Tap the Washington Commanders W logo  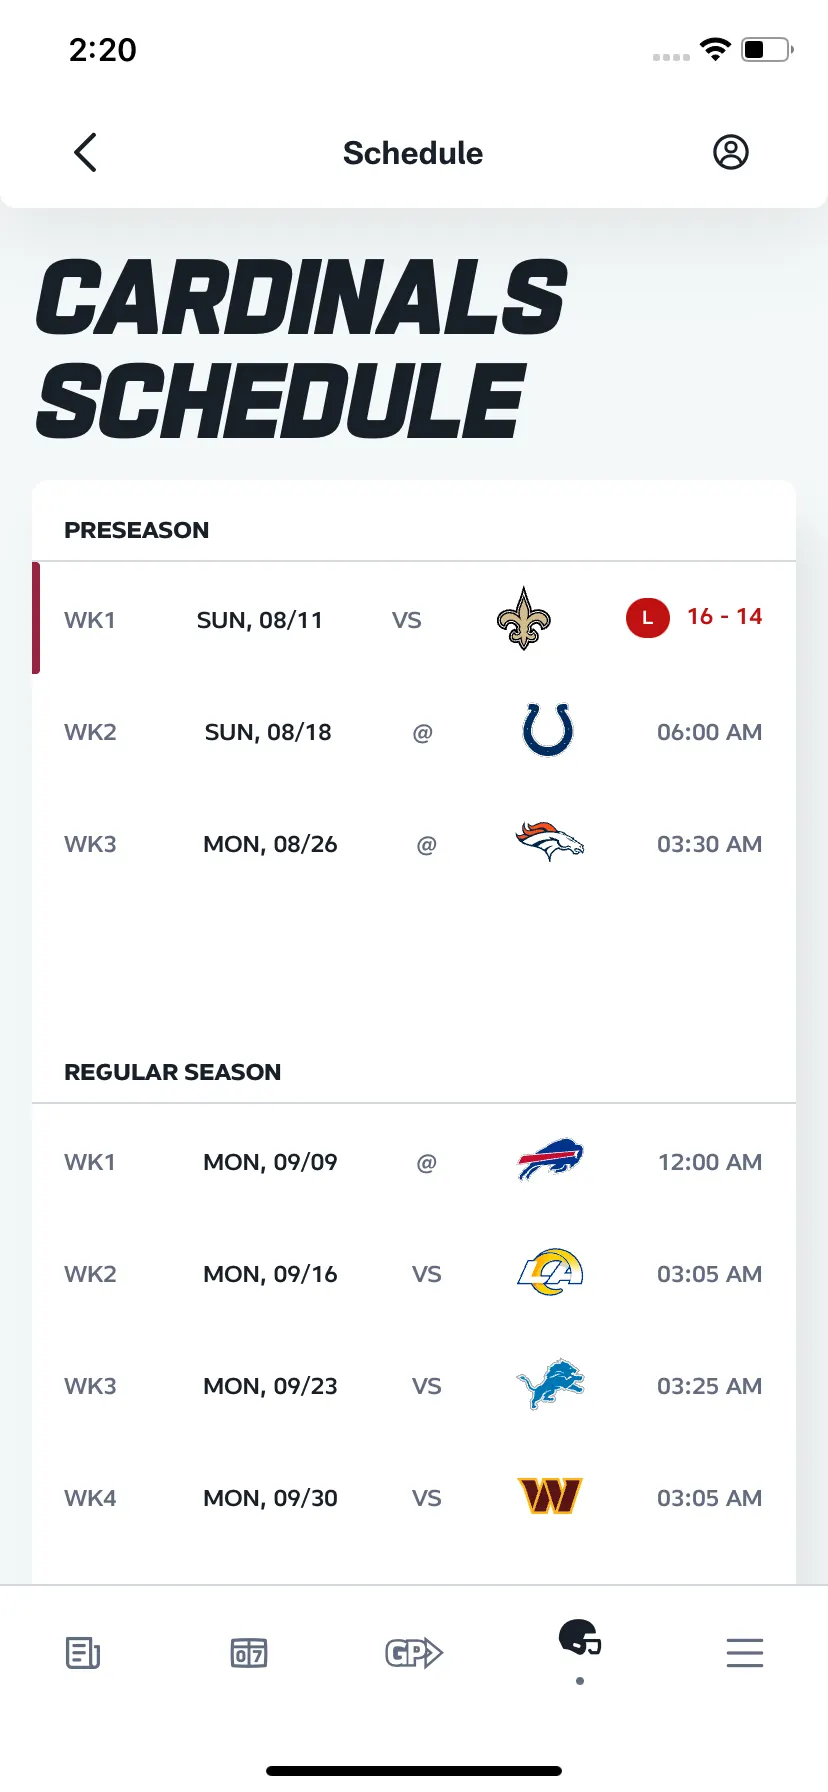click(550, 1496)
